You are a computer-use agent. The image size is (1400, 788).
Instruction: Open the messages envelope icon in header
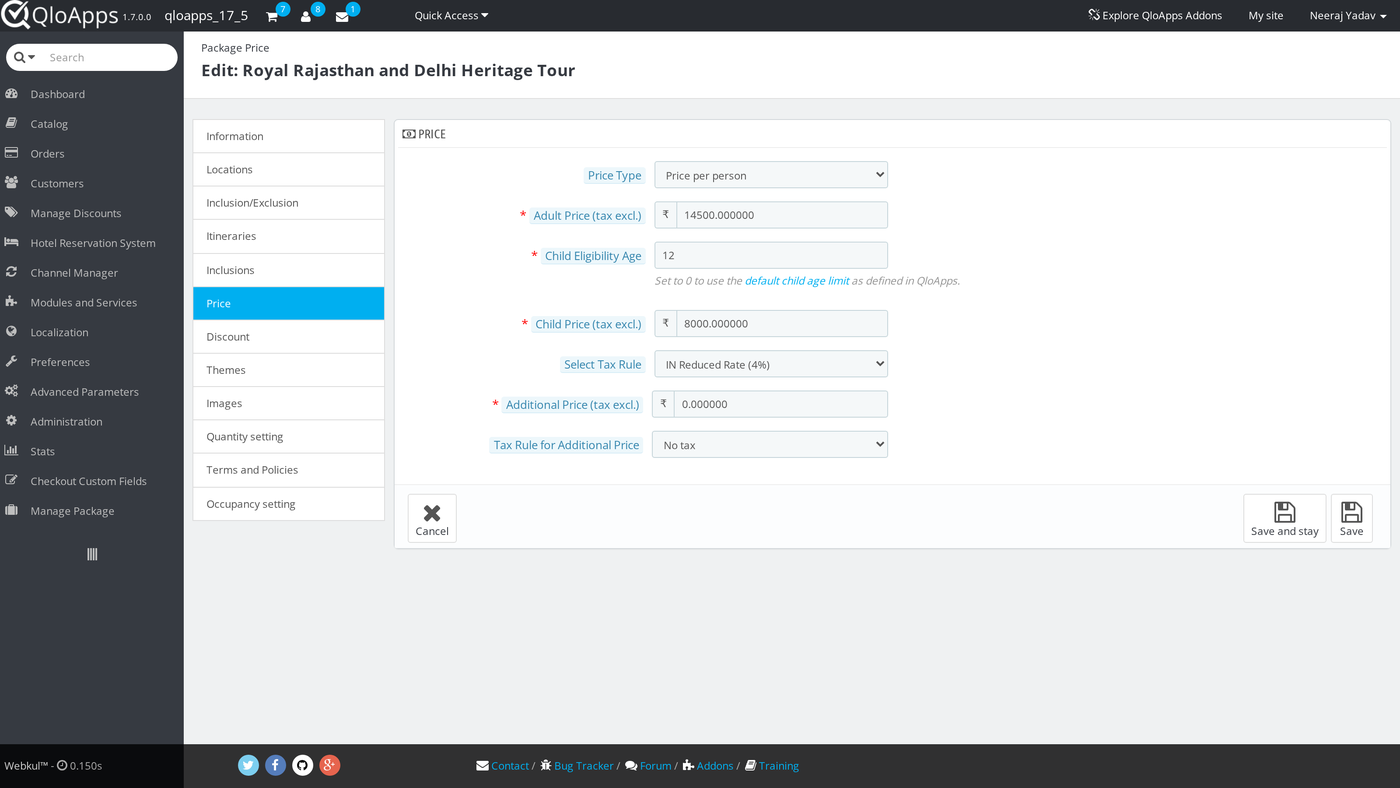pos(342,16)
